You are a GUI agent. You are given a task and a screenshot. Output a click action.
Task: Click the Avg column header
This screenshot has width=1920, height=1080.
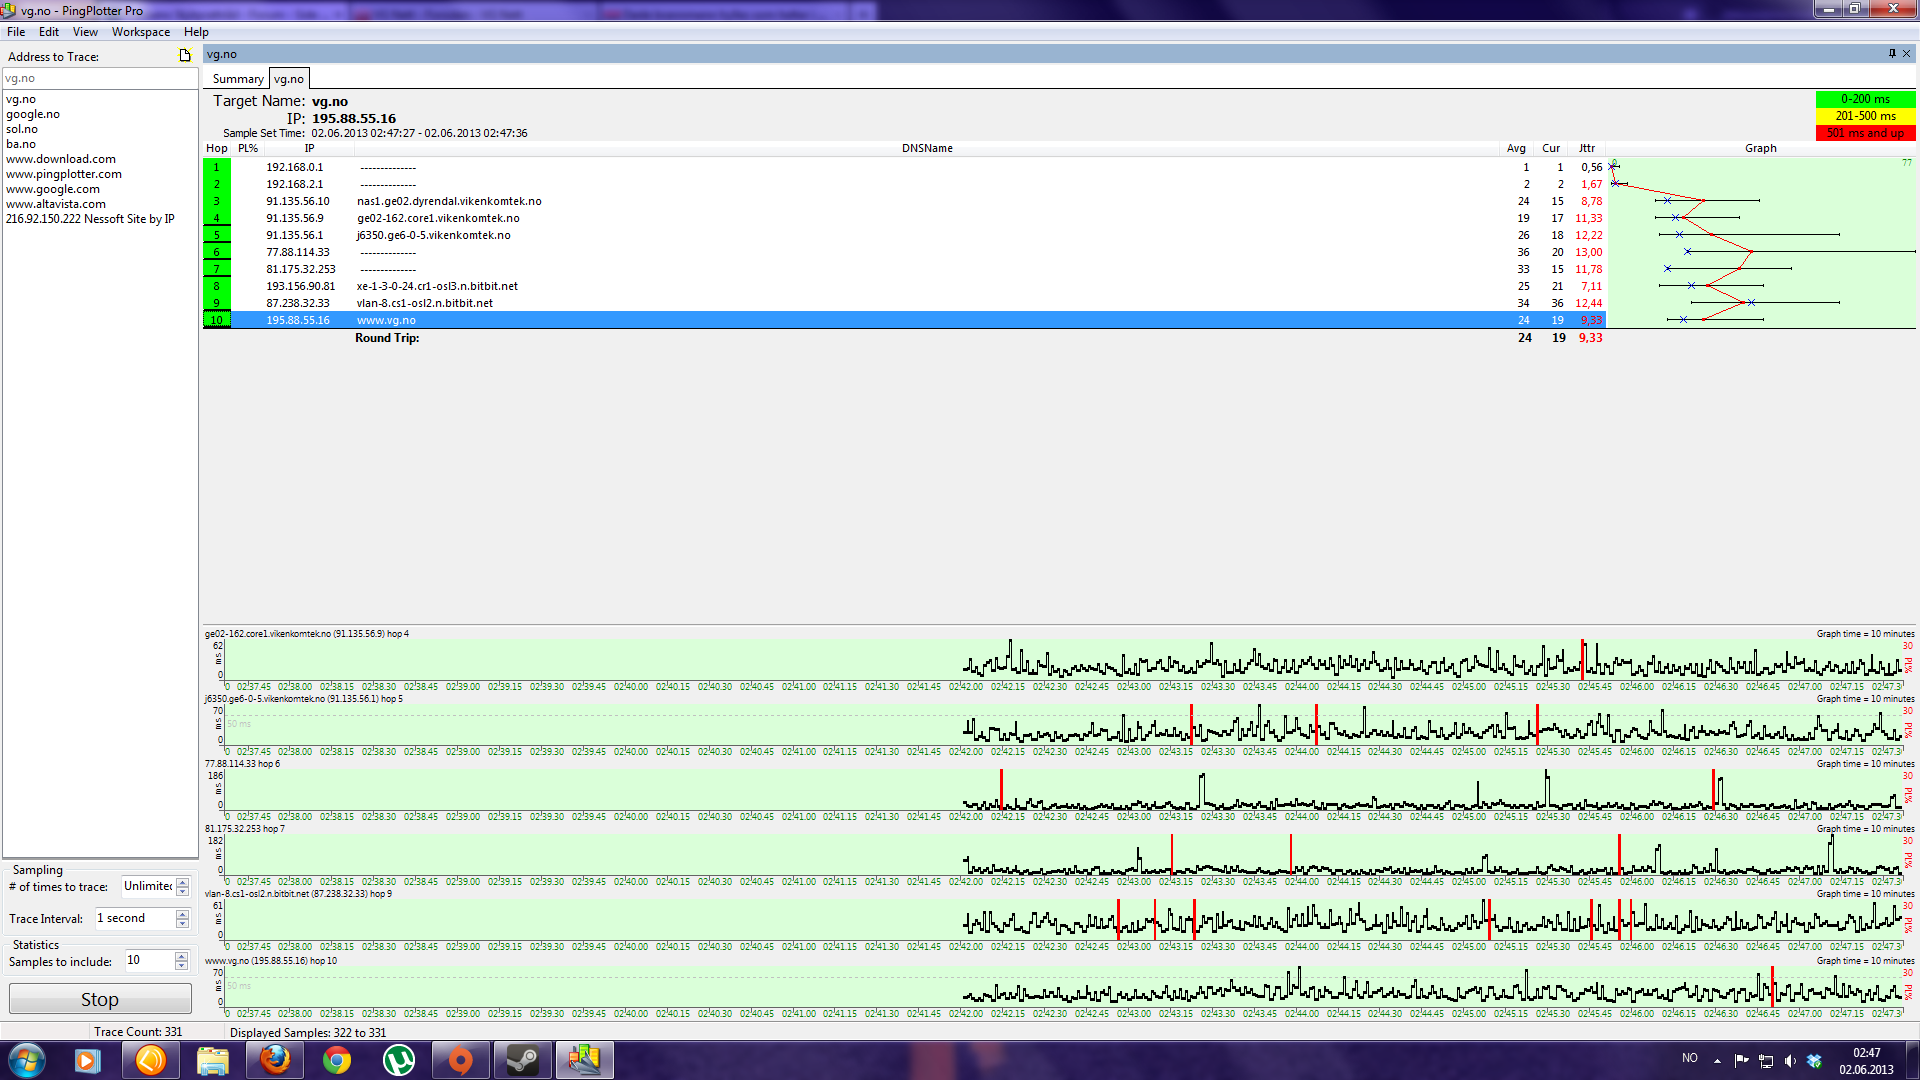click(x=1516, y=148)
